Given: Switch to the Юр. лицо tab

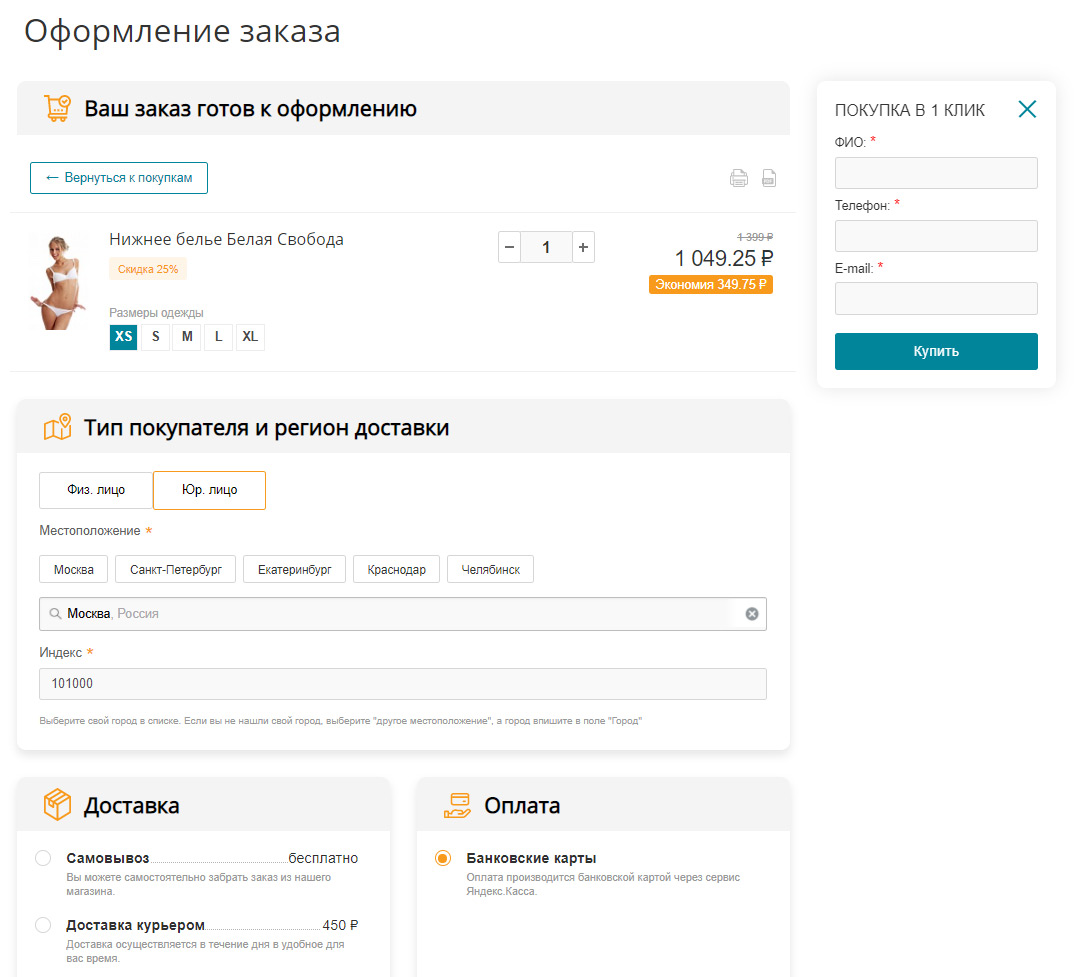Looking at the screenshot, I should [208, 490].
